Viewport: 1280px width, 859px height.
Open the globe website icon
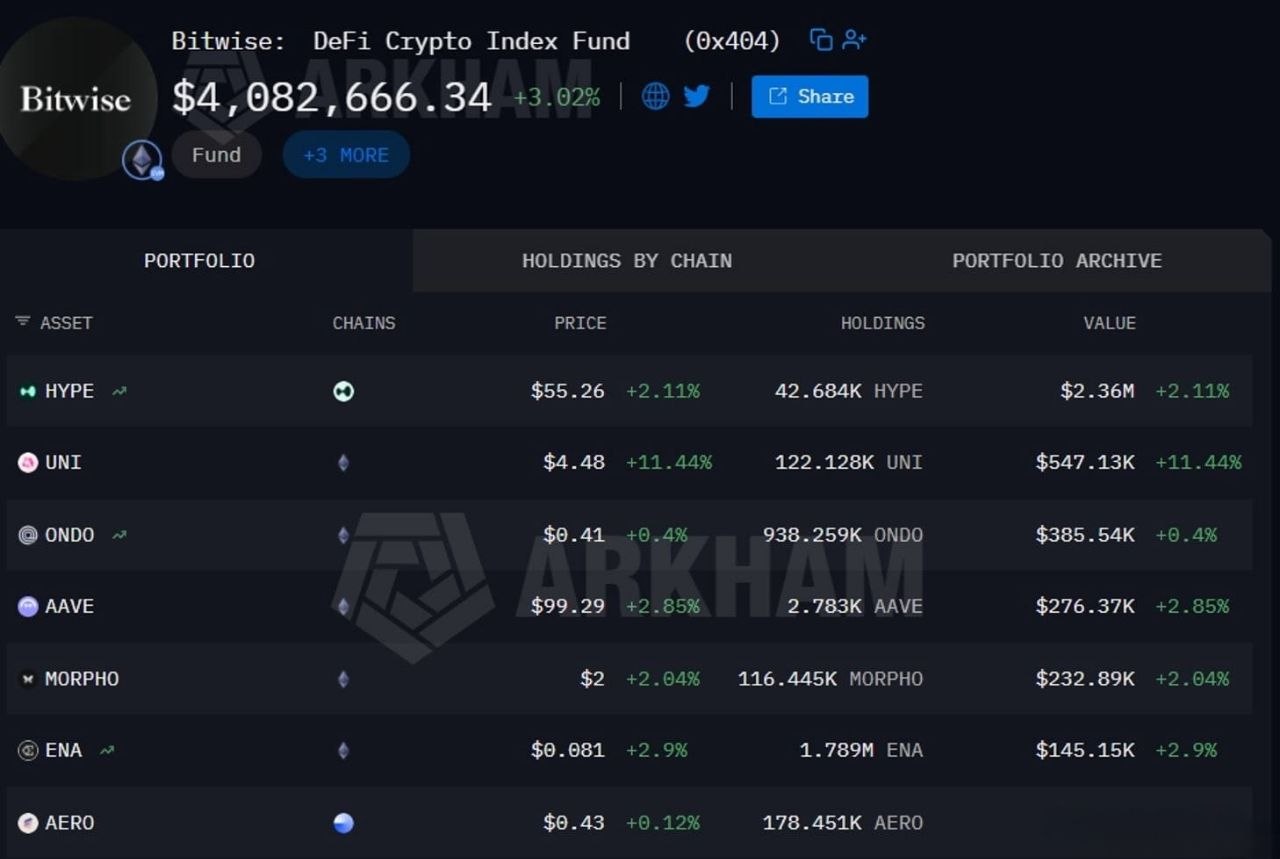[x=655, y=96]
